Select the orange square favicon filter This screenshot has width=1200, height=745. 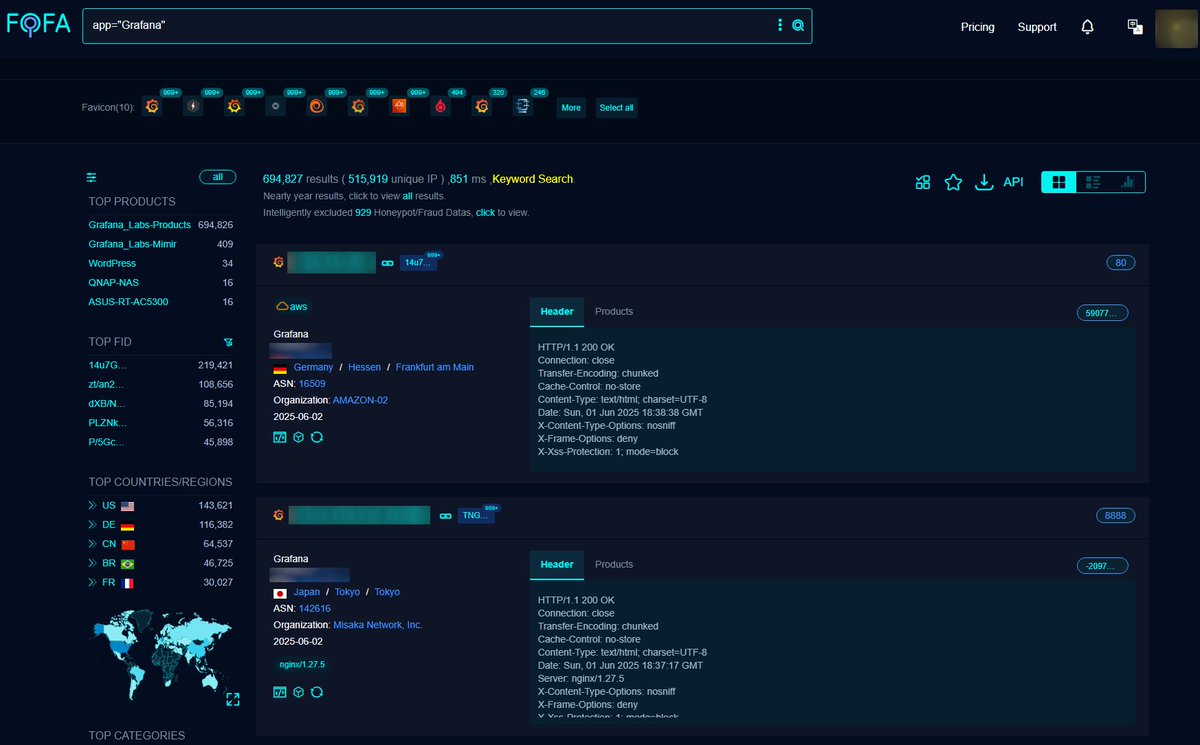(399, 106)
